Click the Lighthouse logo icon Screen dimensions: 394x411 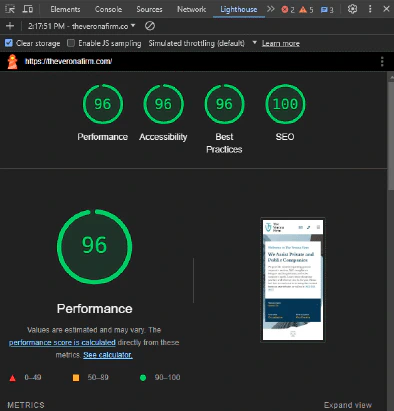pos(13,62)
